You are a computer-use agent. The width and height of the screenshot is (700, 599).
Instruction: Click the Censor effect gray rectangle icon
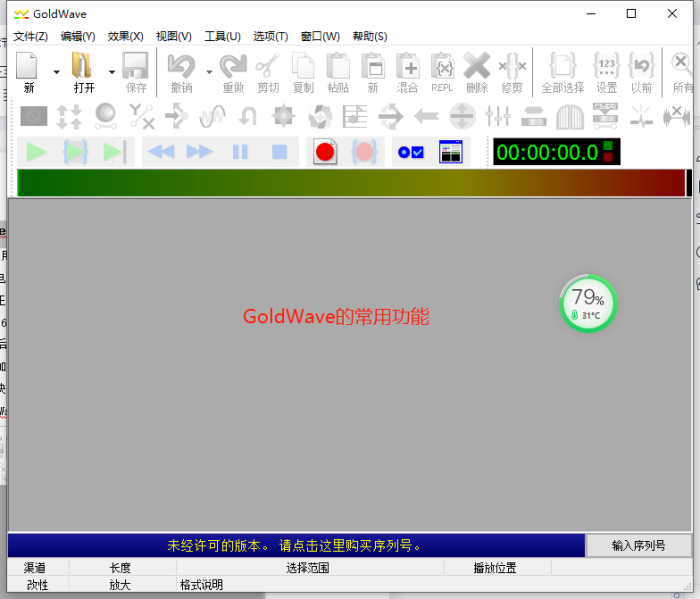click(34, 116)
